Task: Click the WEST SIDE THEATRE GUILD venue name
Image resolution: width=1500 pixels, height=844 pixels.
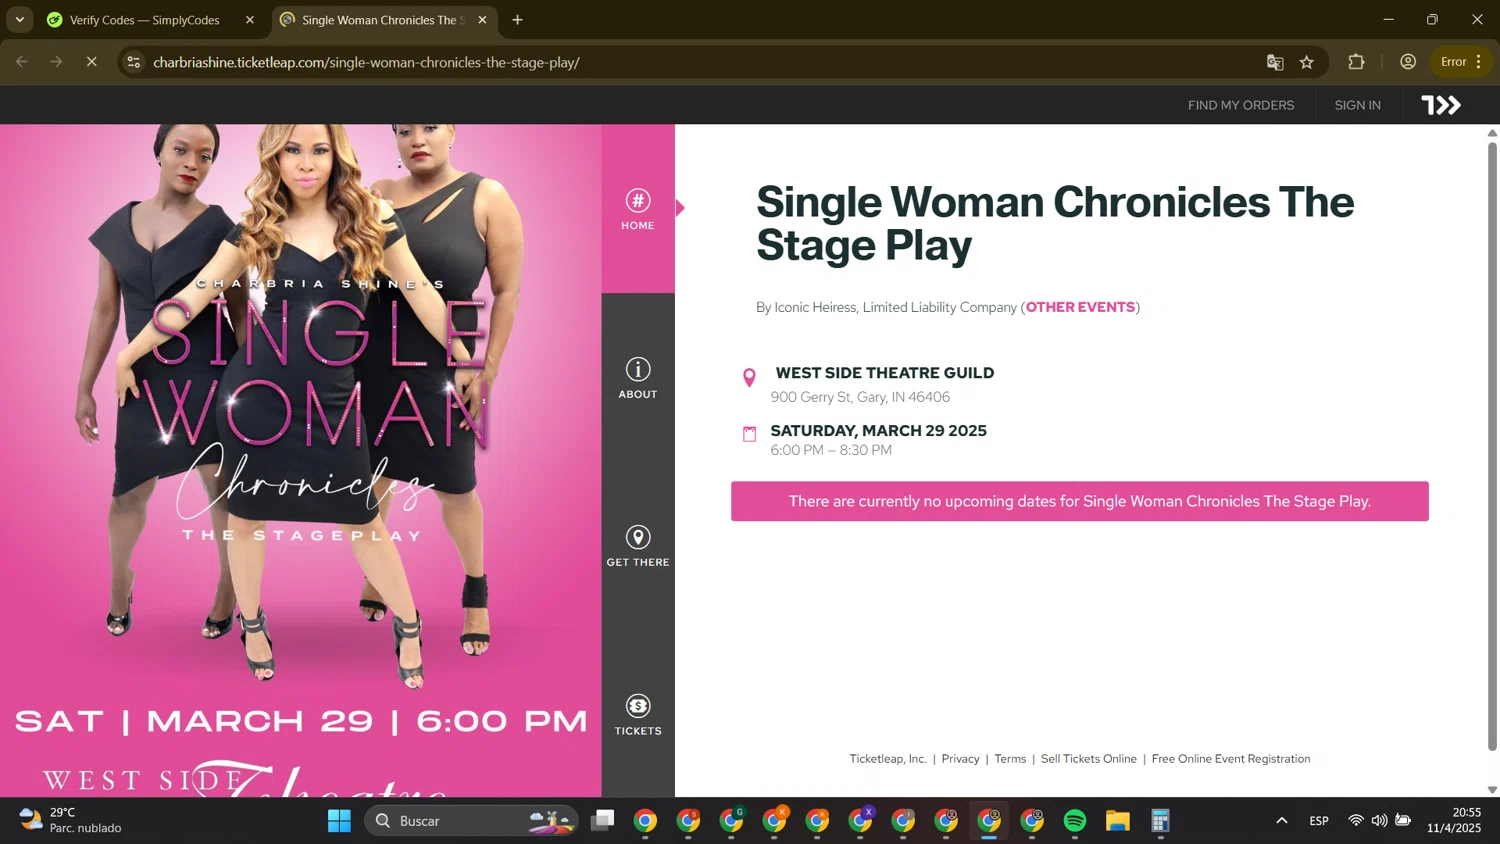Action: [885, 373]
